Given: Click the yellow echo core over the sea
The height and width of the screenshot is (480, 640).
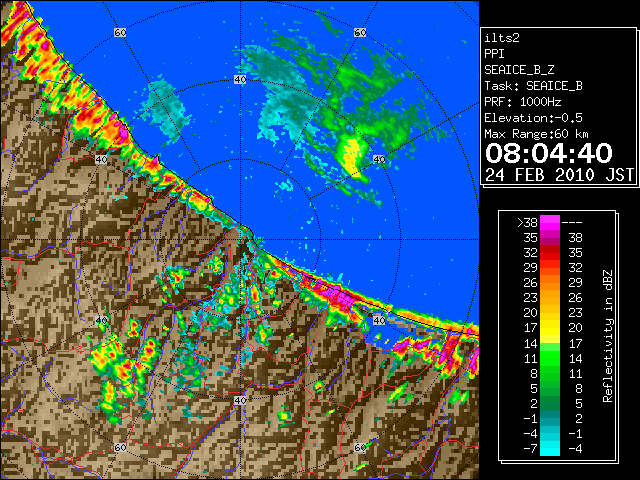Looking at the screenshot, I should 351,156.
